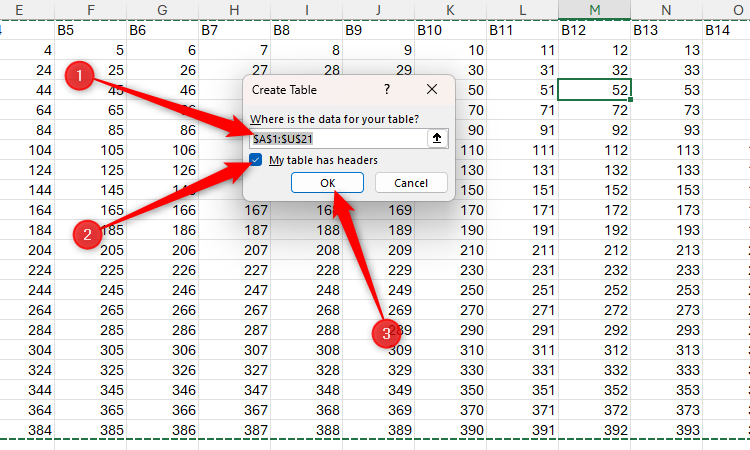Select column K header
The height and width of the screenshot is (450, 750).
(x=451, y=9)
